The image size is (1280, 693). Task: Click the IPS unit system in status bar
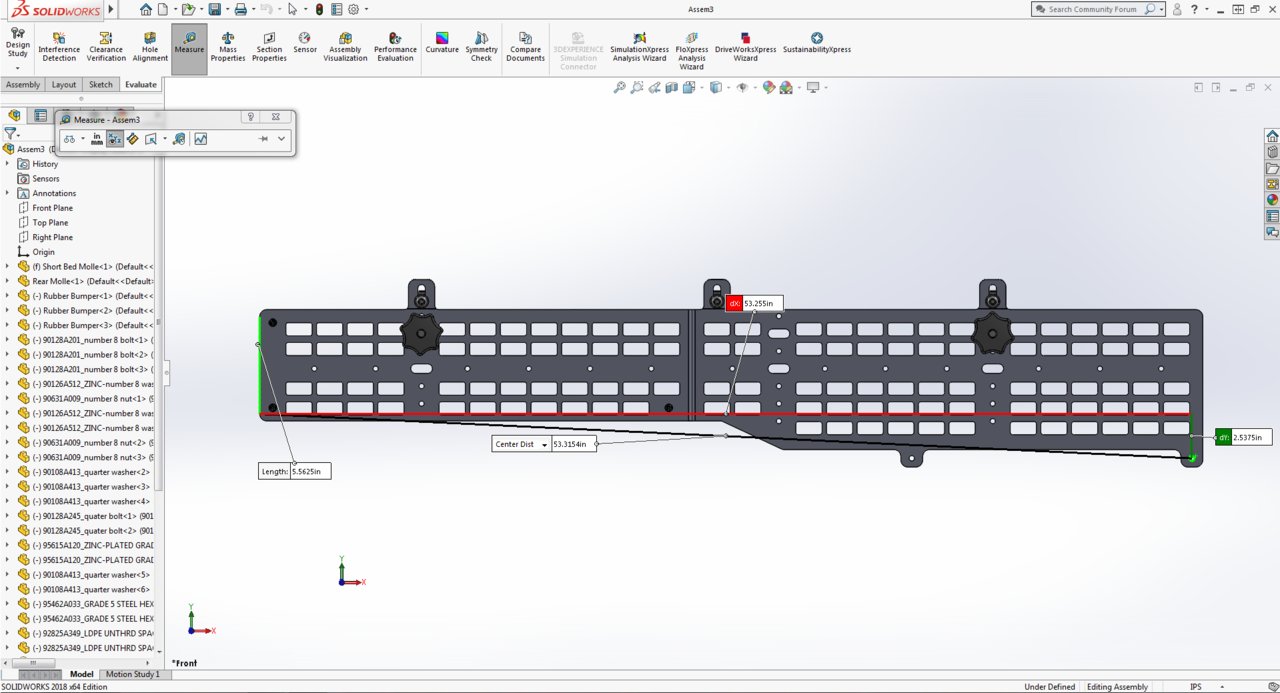coord(1196,687)
